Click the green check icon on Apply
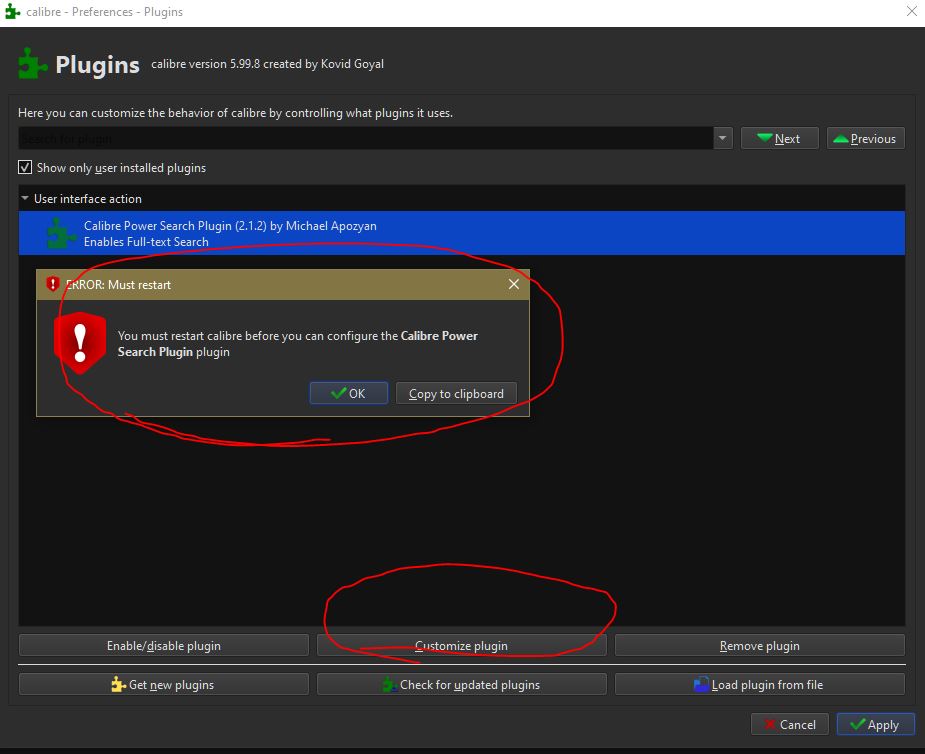Screen dimensions: 925x754 click(x=858, y=723)
